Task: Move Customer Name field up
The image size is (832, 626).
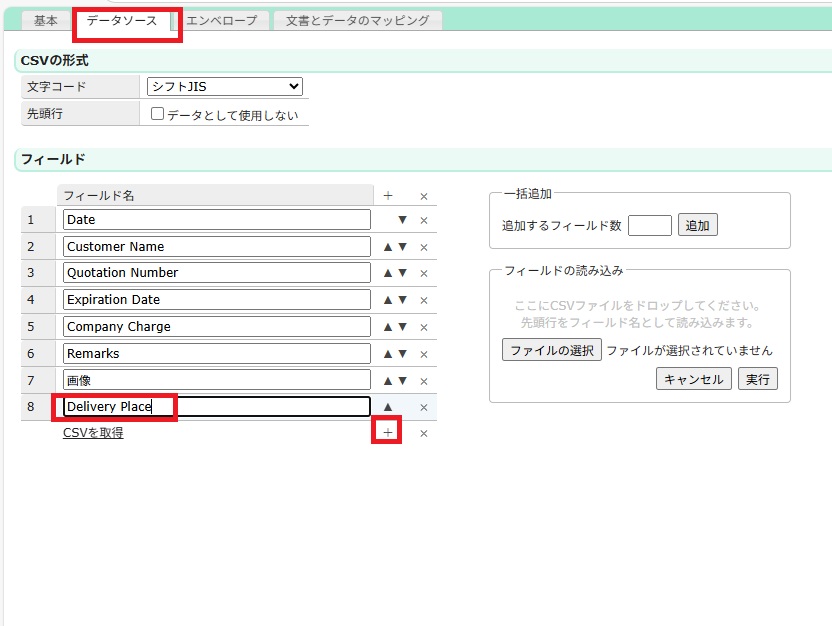Action: tap(388, 247)
